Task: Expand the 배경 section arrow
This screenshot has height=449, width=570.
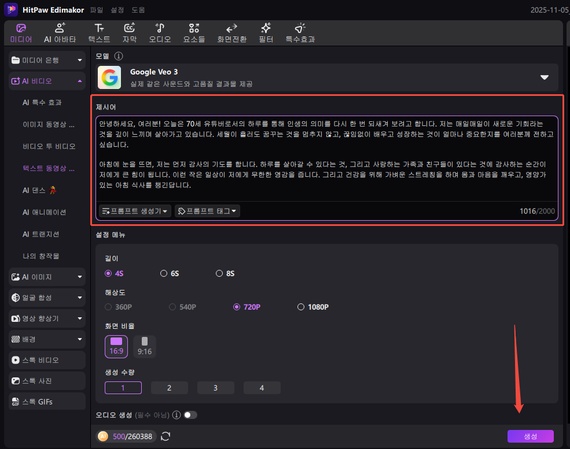Action: (80, 339)
